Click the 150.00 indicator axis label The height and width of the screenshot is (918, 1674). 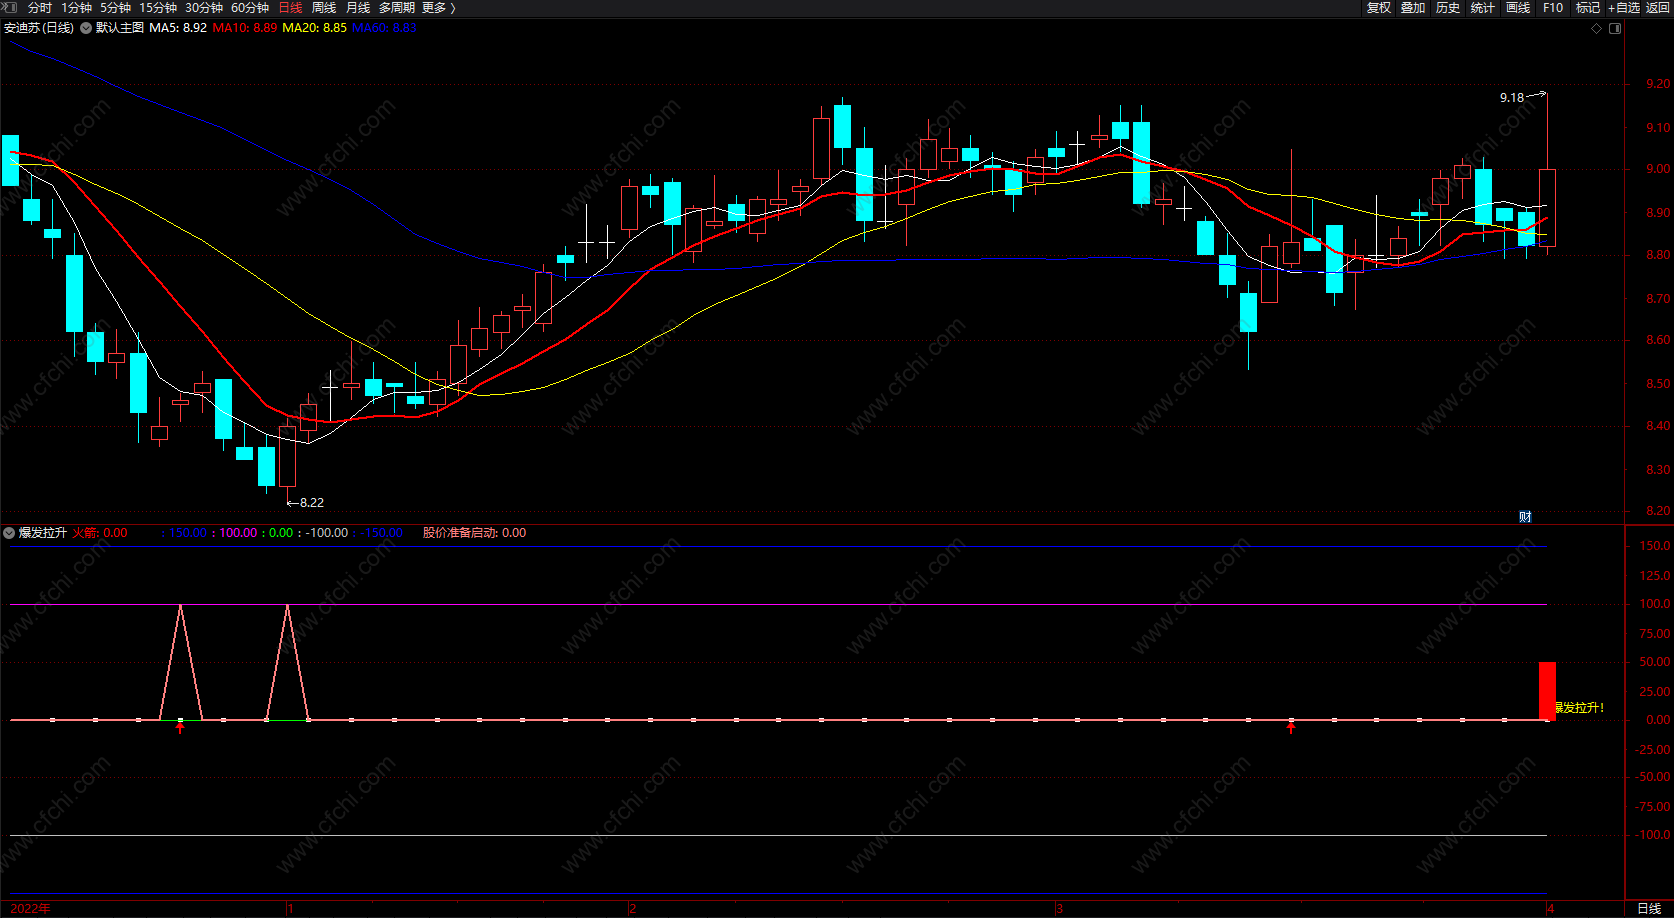[x=1655, y=546]
